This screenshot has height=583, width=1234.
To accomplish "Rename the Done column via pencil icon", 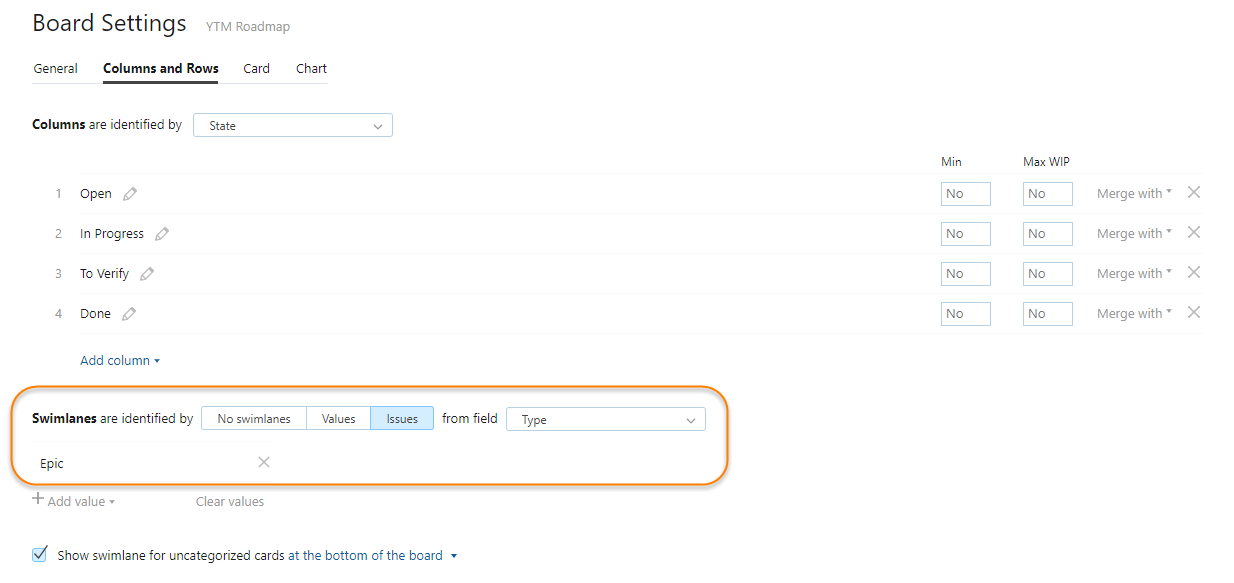I will [x=129, y=314].
